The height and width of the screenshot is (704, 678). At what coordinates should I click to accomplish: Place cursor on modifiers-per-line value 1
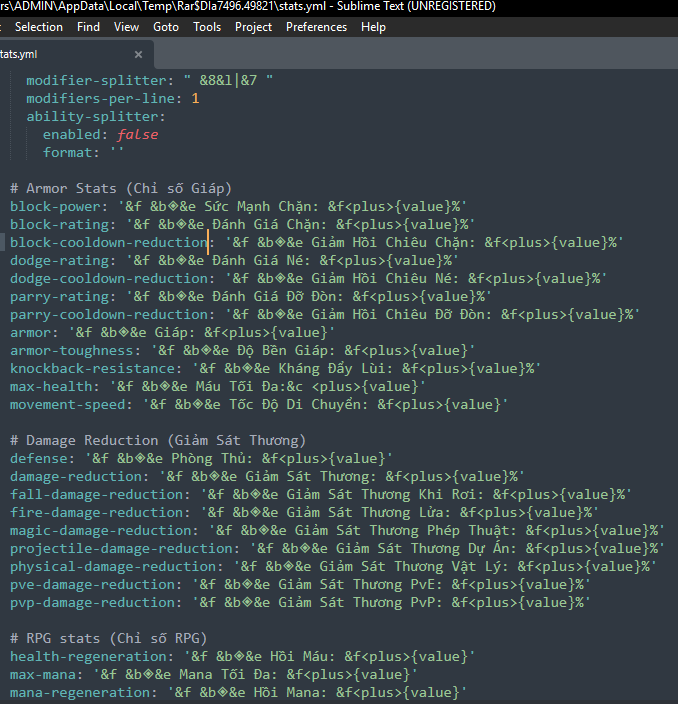pos(195,99)
